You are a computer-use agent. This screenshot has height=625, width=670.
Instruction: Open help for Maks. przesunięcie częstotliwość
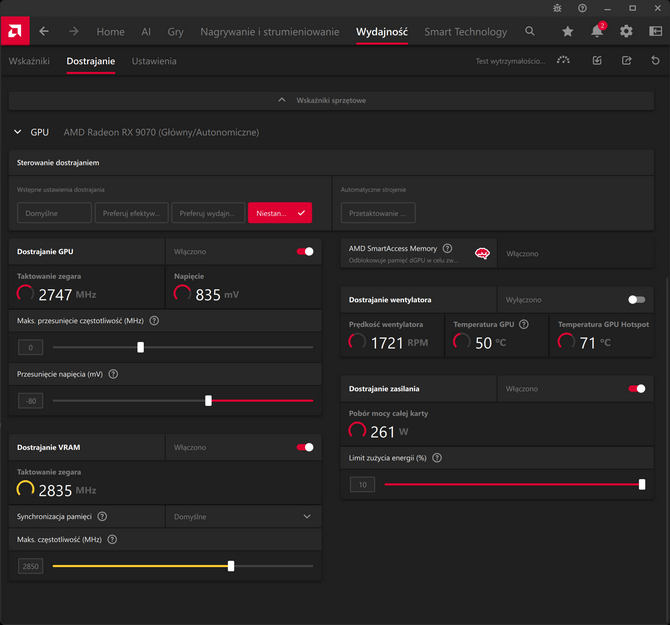[x=154, y=320]
